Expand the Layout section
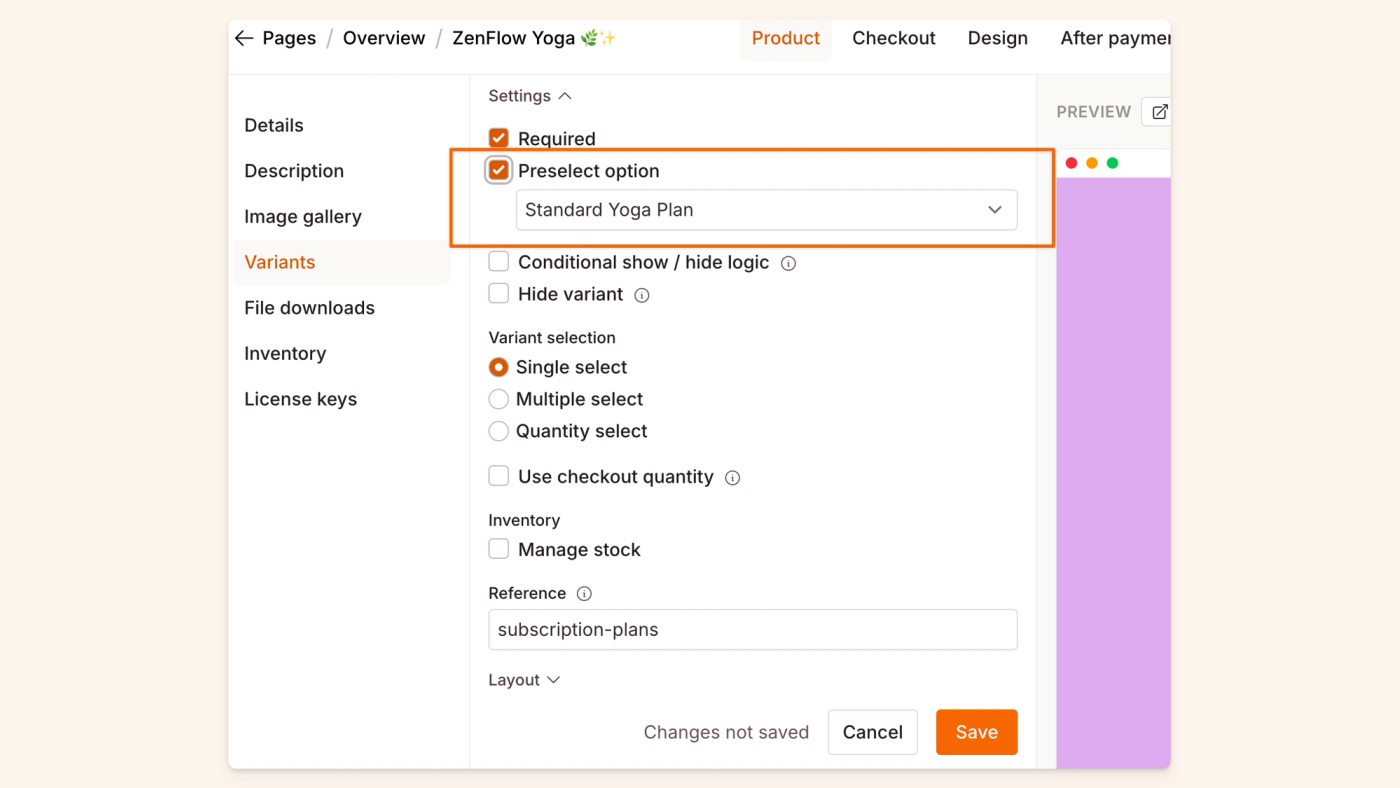1400x788 pixels. tap(524, 680)
